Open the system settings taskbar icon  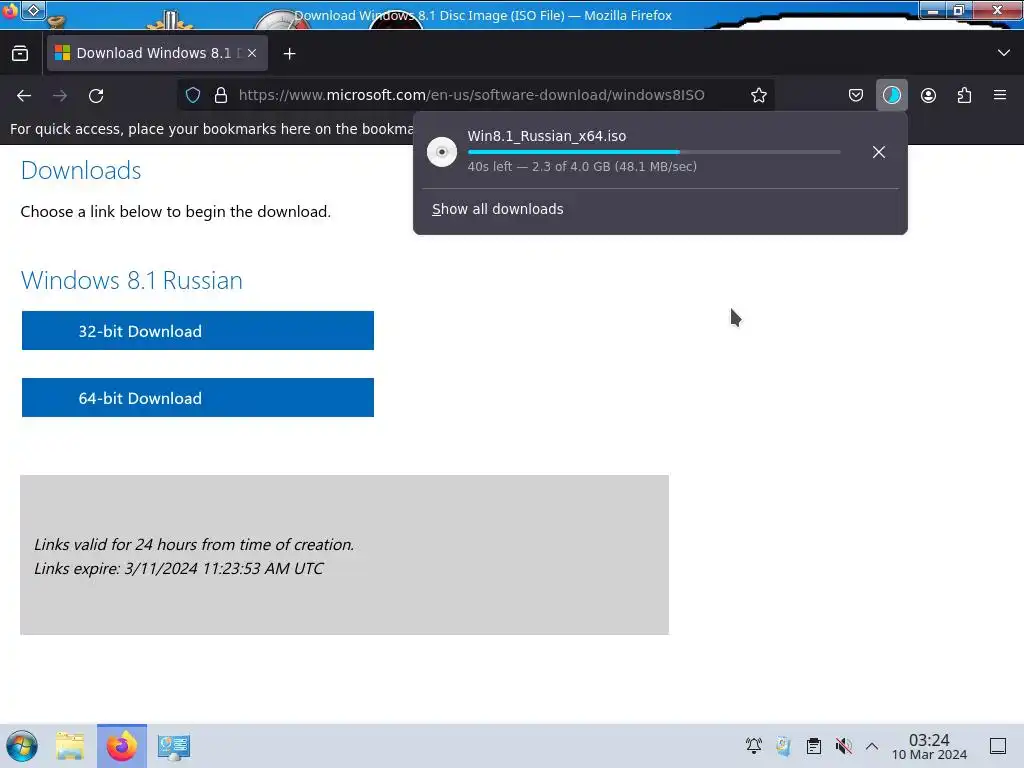tap(174, 746)
